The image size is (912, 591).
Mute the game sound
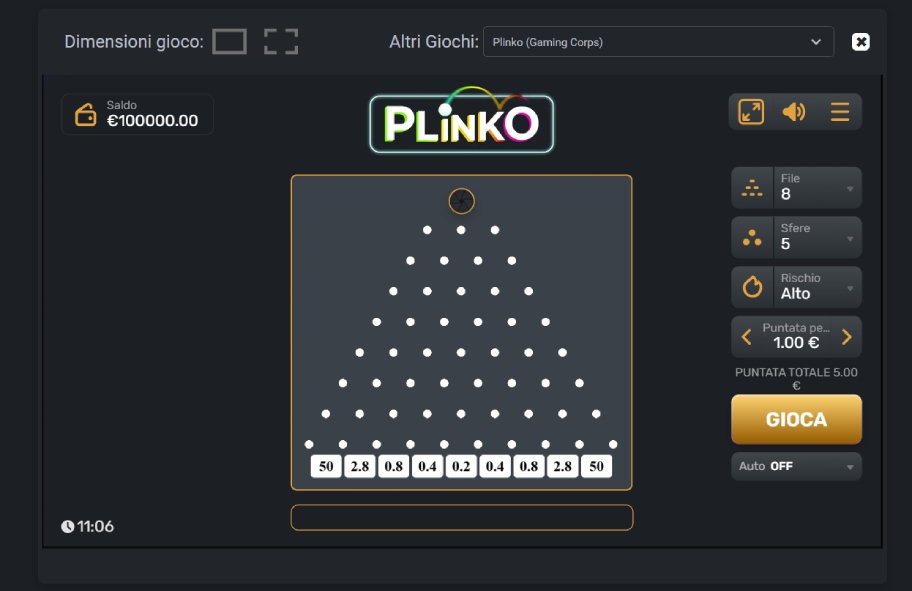click(794, 112)
